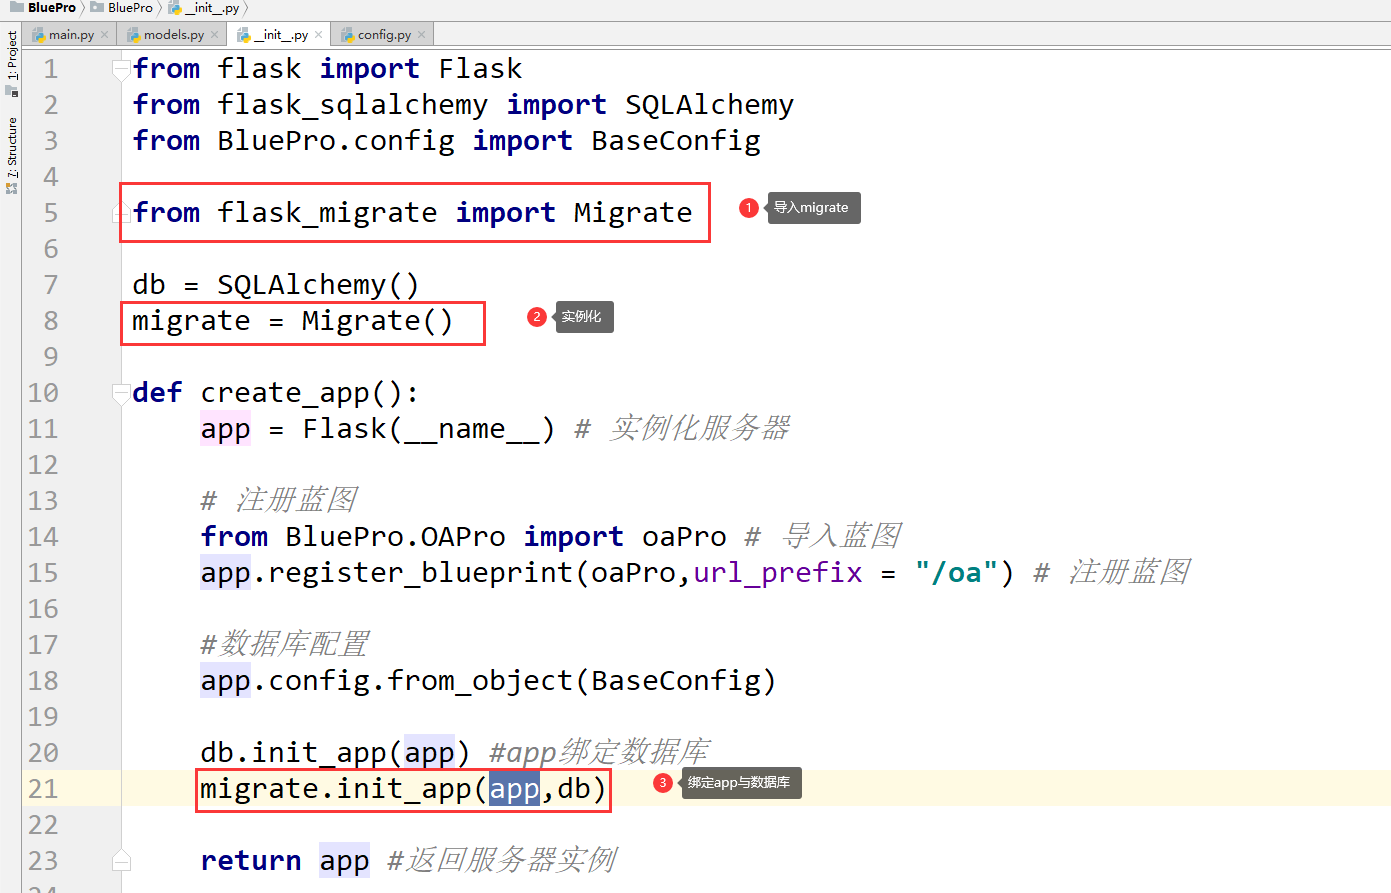Click the Python file icon on main.py tab
Screen dimensions: 1391x893
pos(39,35)
